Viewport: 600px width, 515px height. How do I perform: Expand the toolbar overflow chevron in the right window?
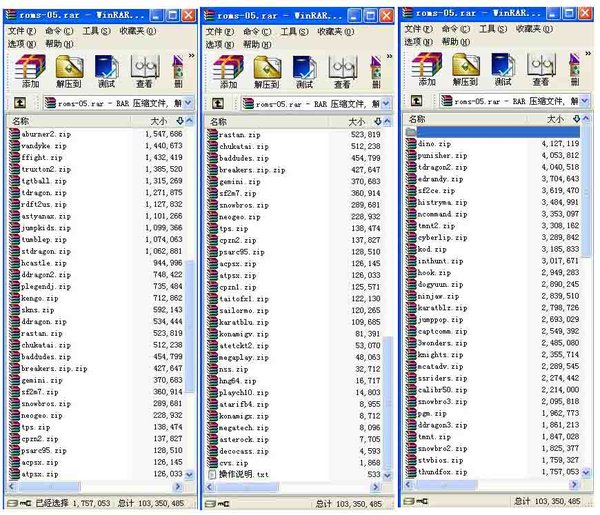pos(588,54)
